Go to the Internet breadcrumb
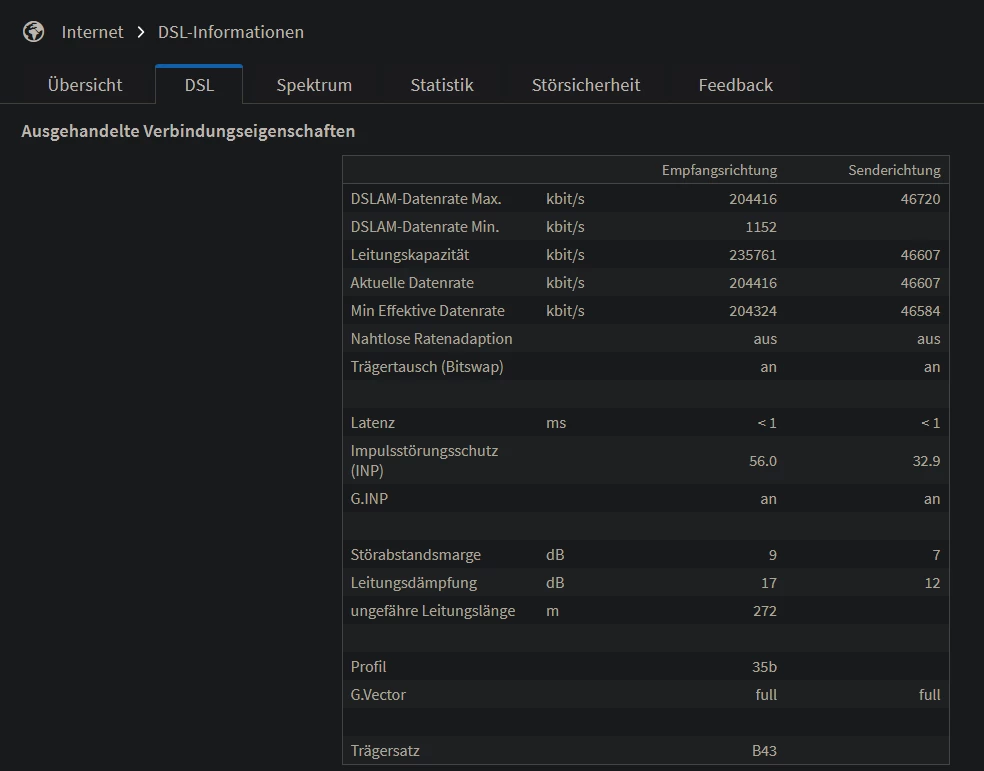This screenshot has width=984, height=771. [92, 32]
